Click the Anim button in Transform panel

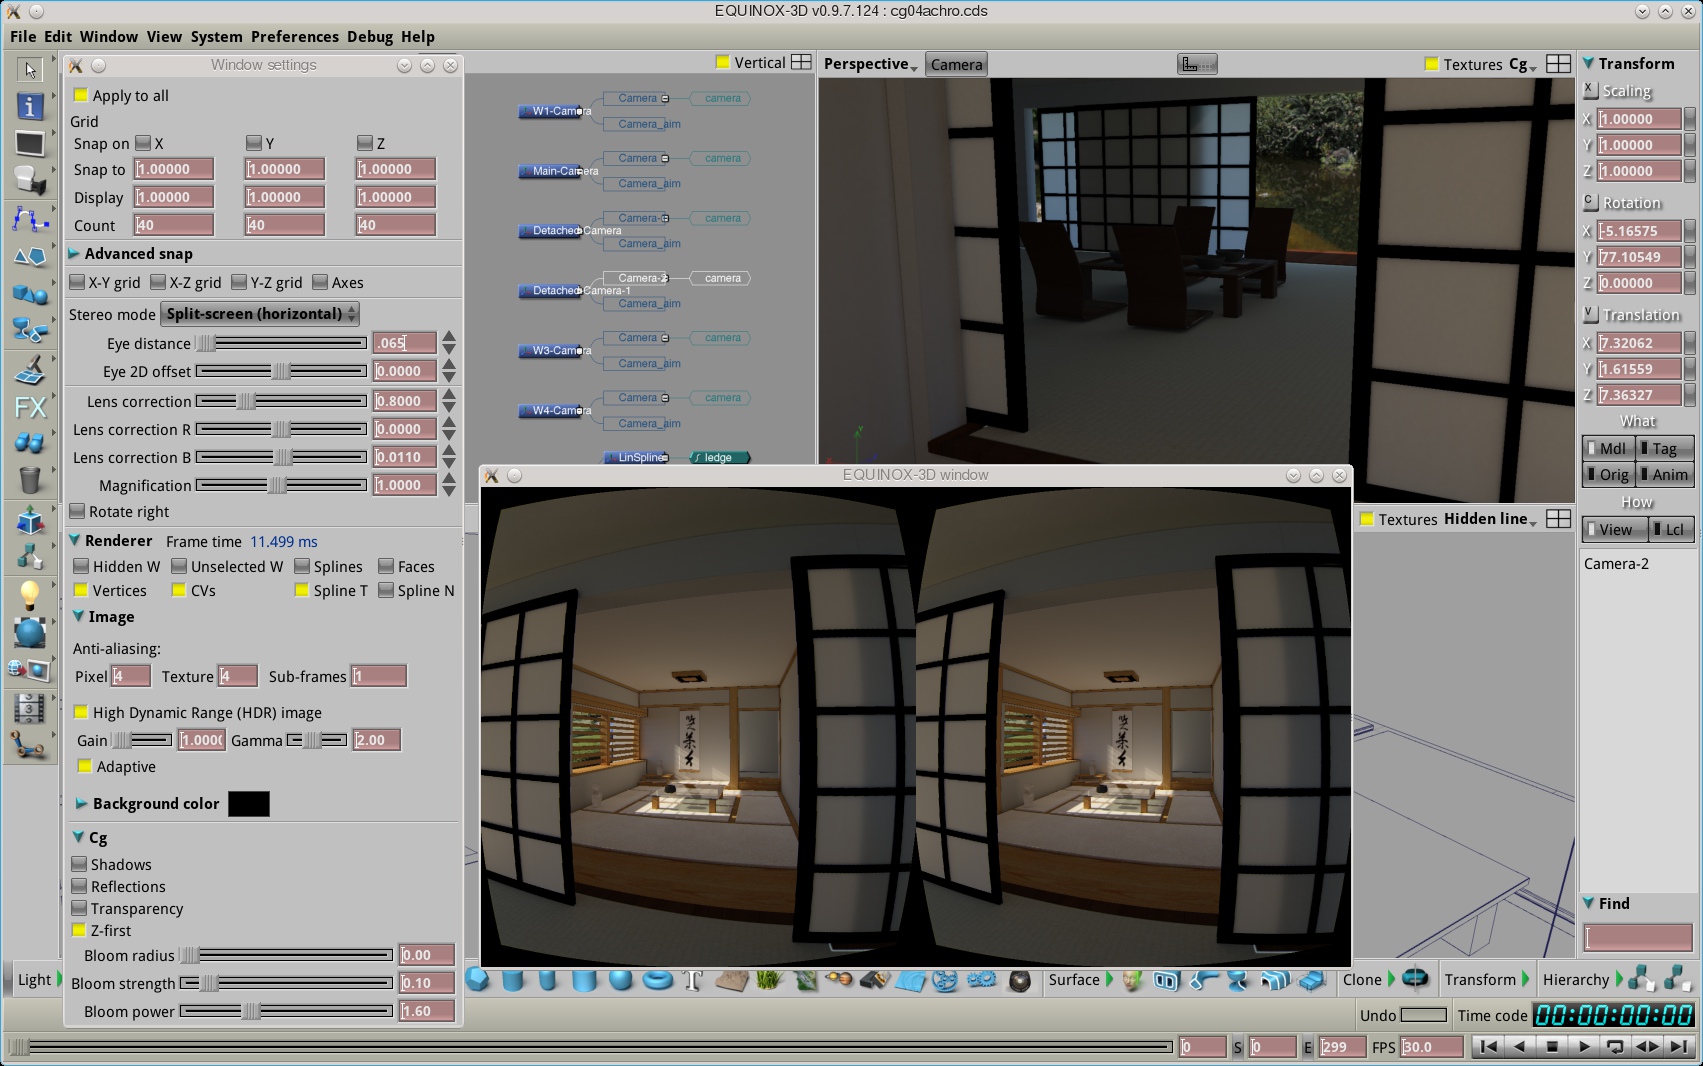[1665, 475]
